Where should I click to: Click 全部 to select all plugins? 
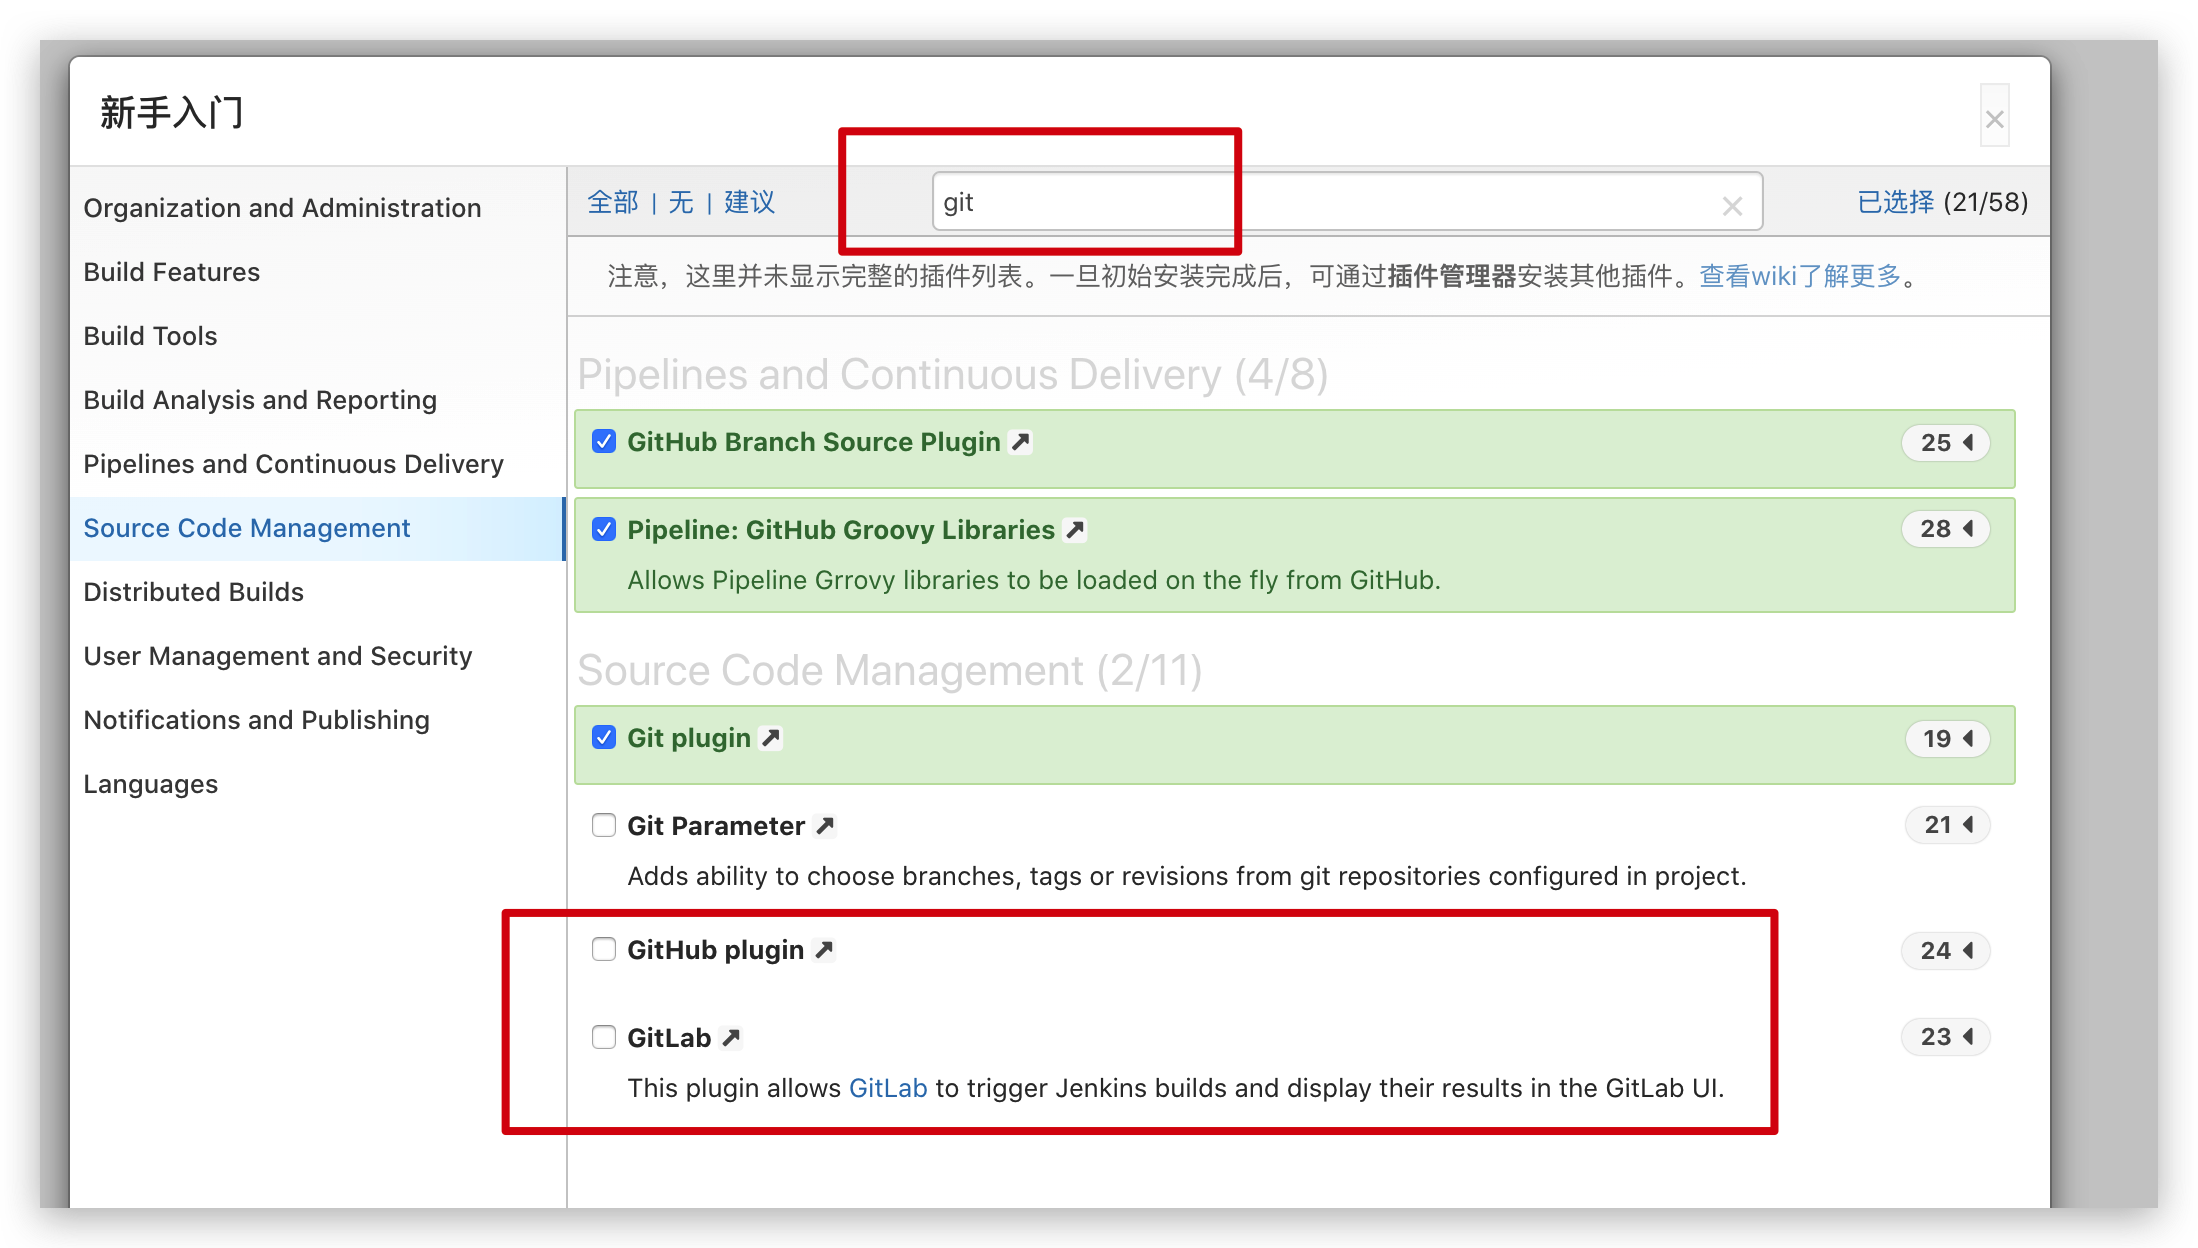613,202
